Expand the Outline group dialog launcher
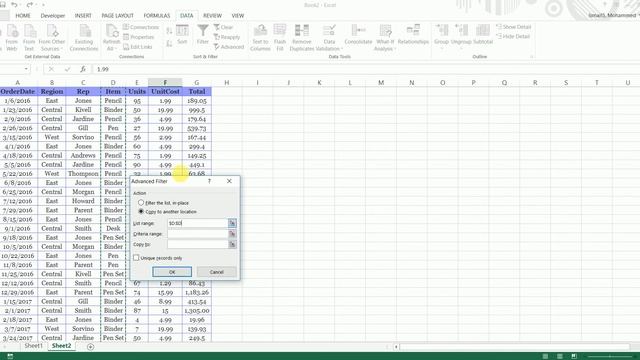640x360 pixels. pos(532,57)
